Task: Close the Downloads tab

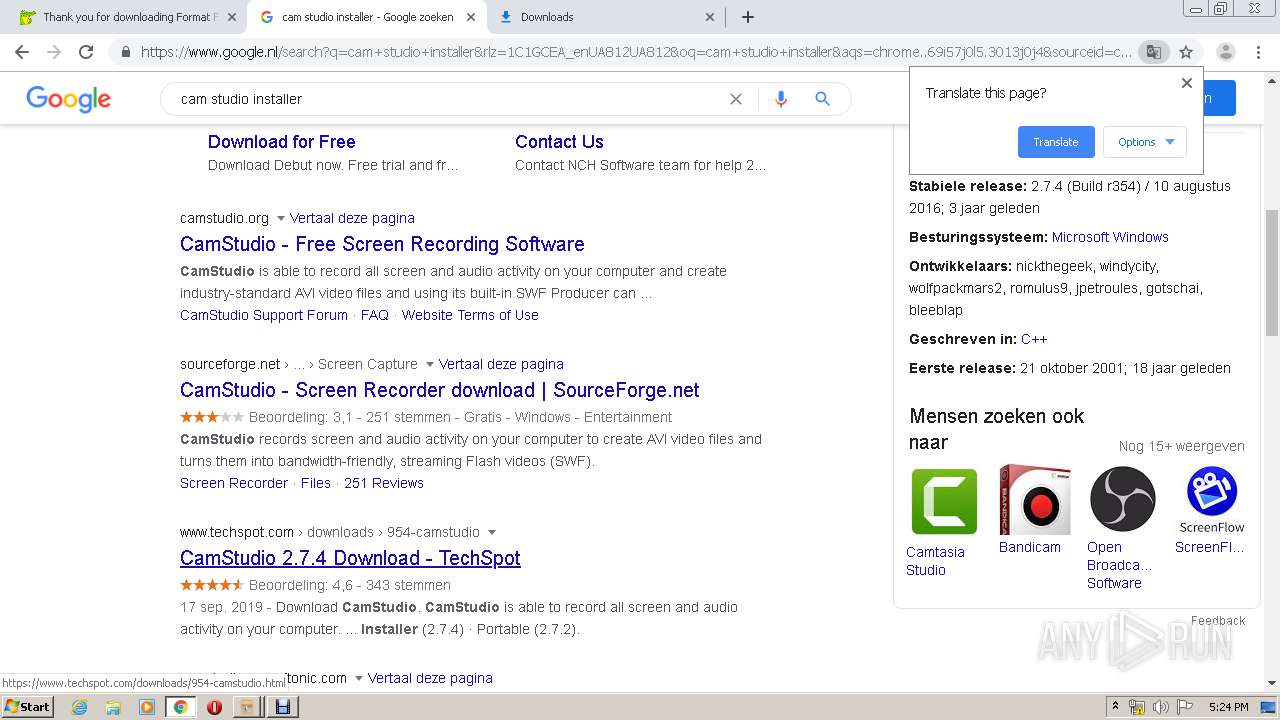Action: click(710, 17)
